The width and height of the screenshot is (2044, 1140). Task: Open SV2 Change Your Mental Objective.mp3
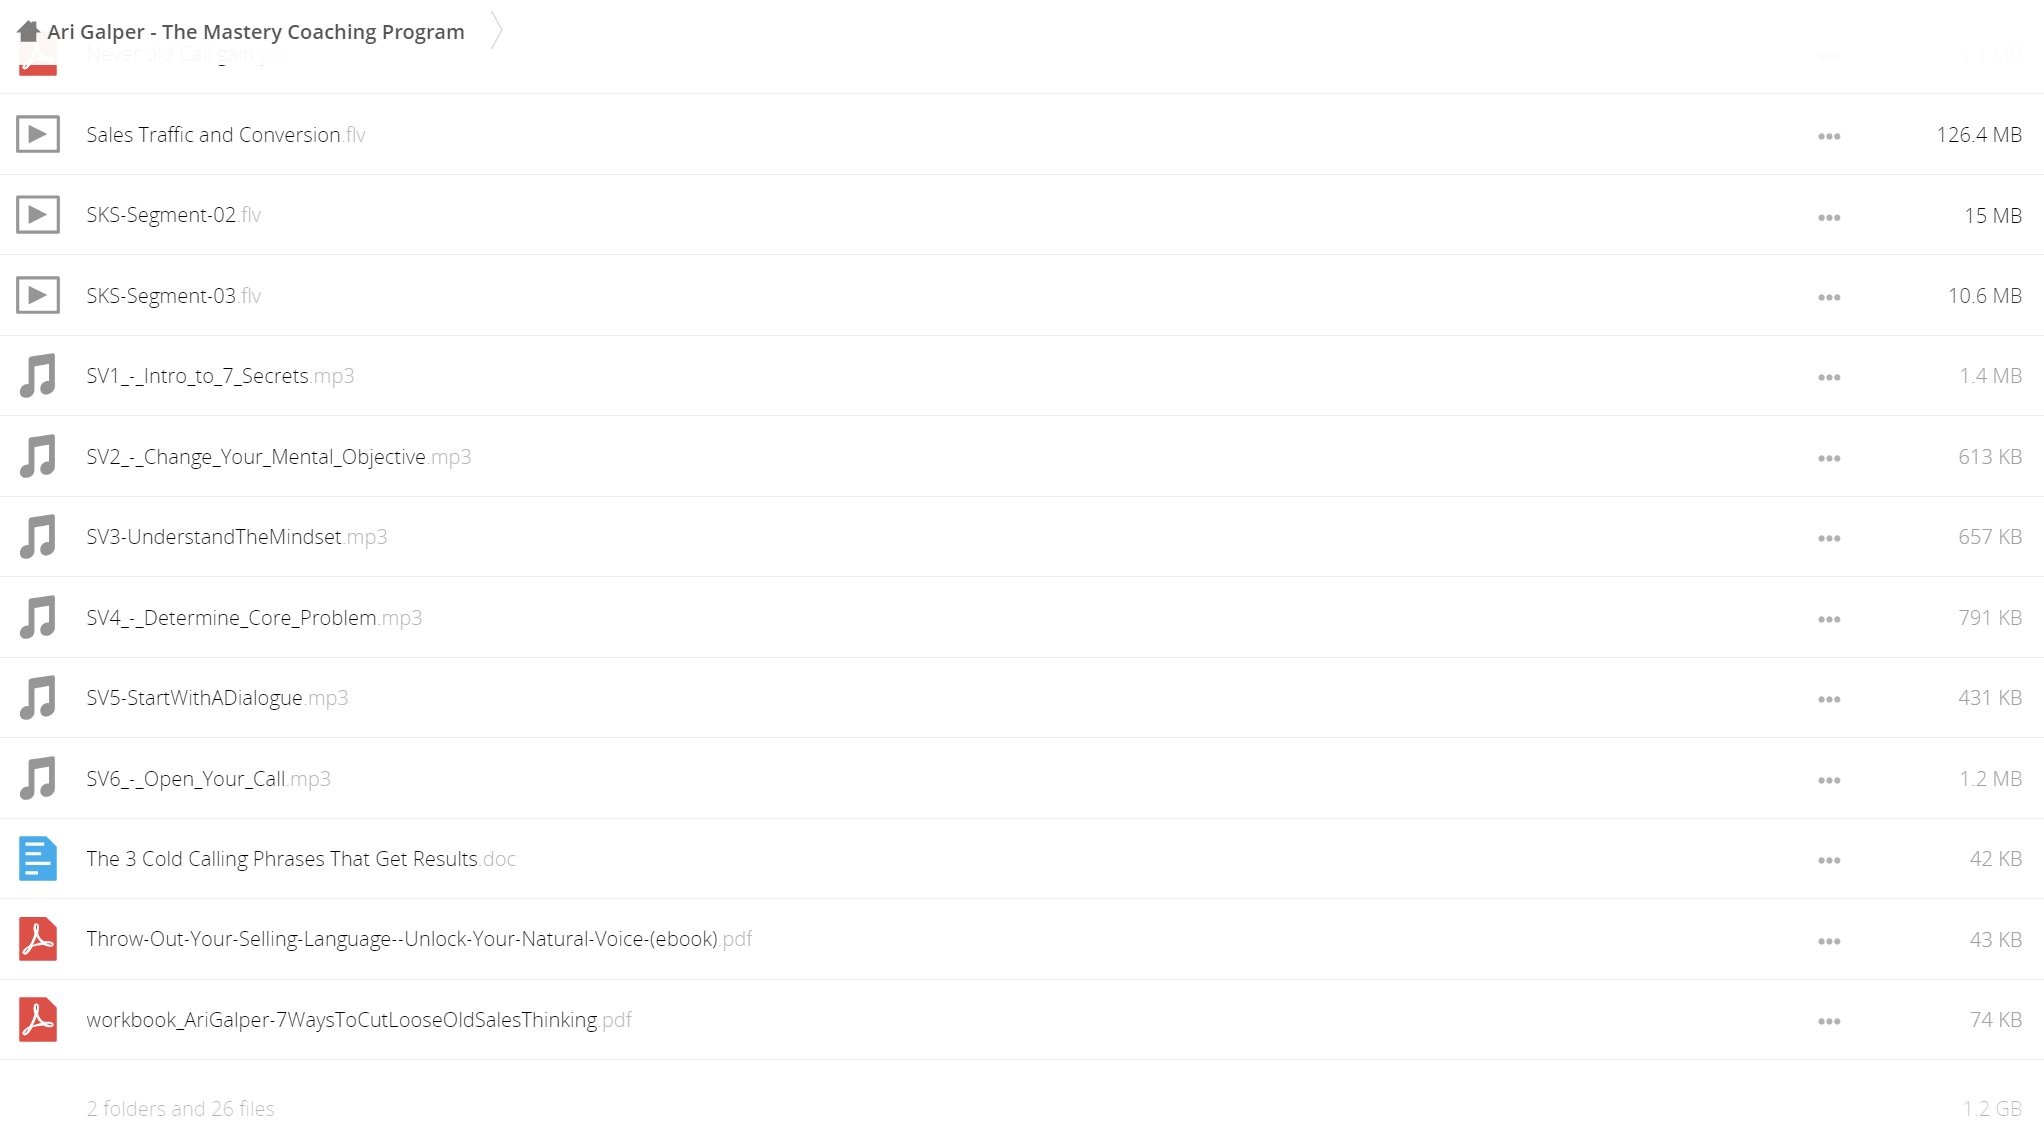pos(279,457)
